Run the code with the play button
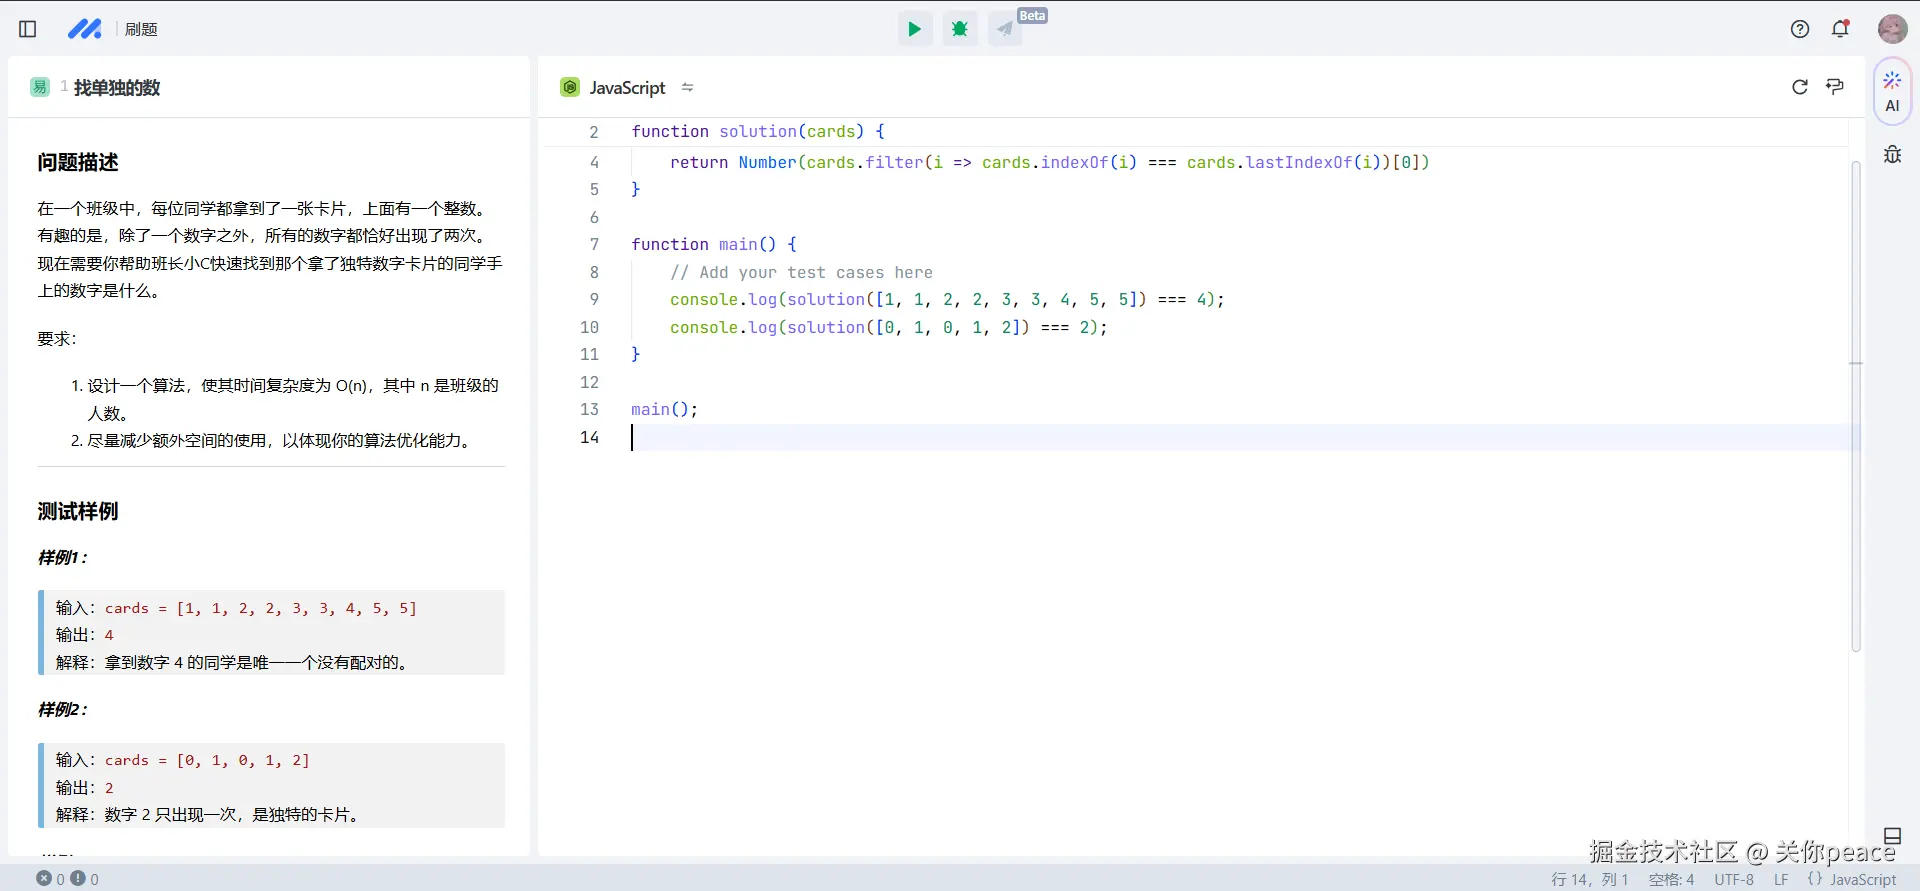The width and height of the screenshot is (1920, 891). click(914, 29)
